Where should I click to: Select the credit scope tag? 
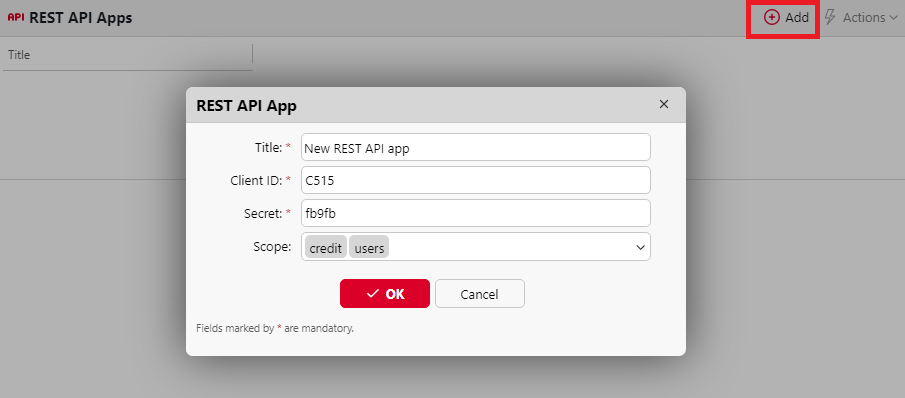tap(326, 247)
